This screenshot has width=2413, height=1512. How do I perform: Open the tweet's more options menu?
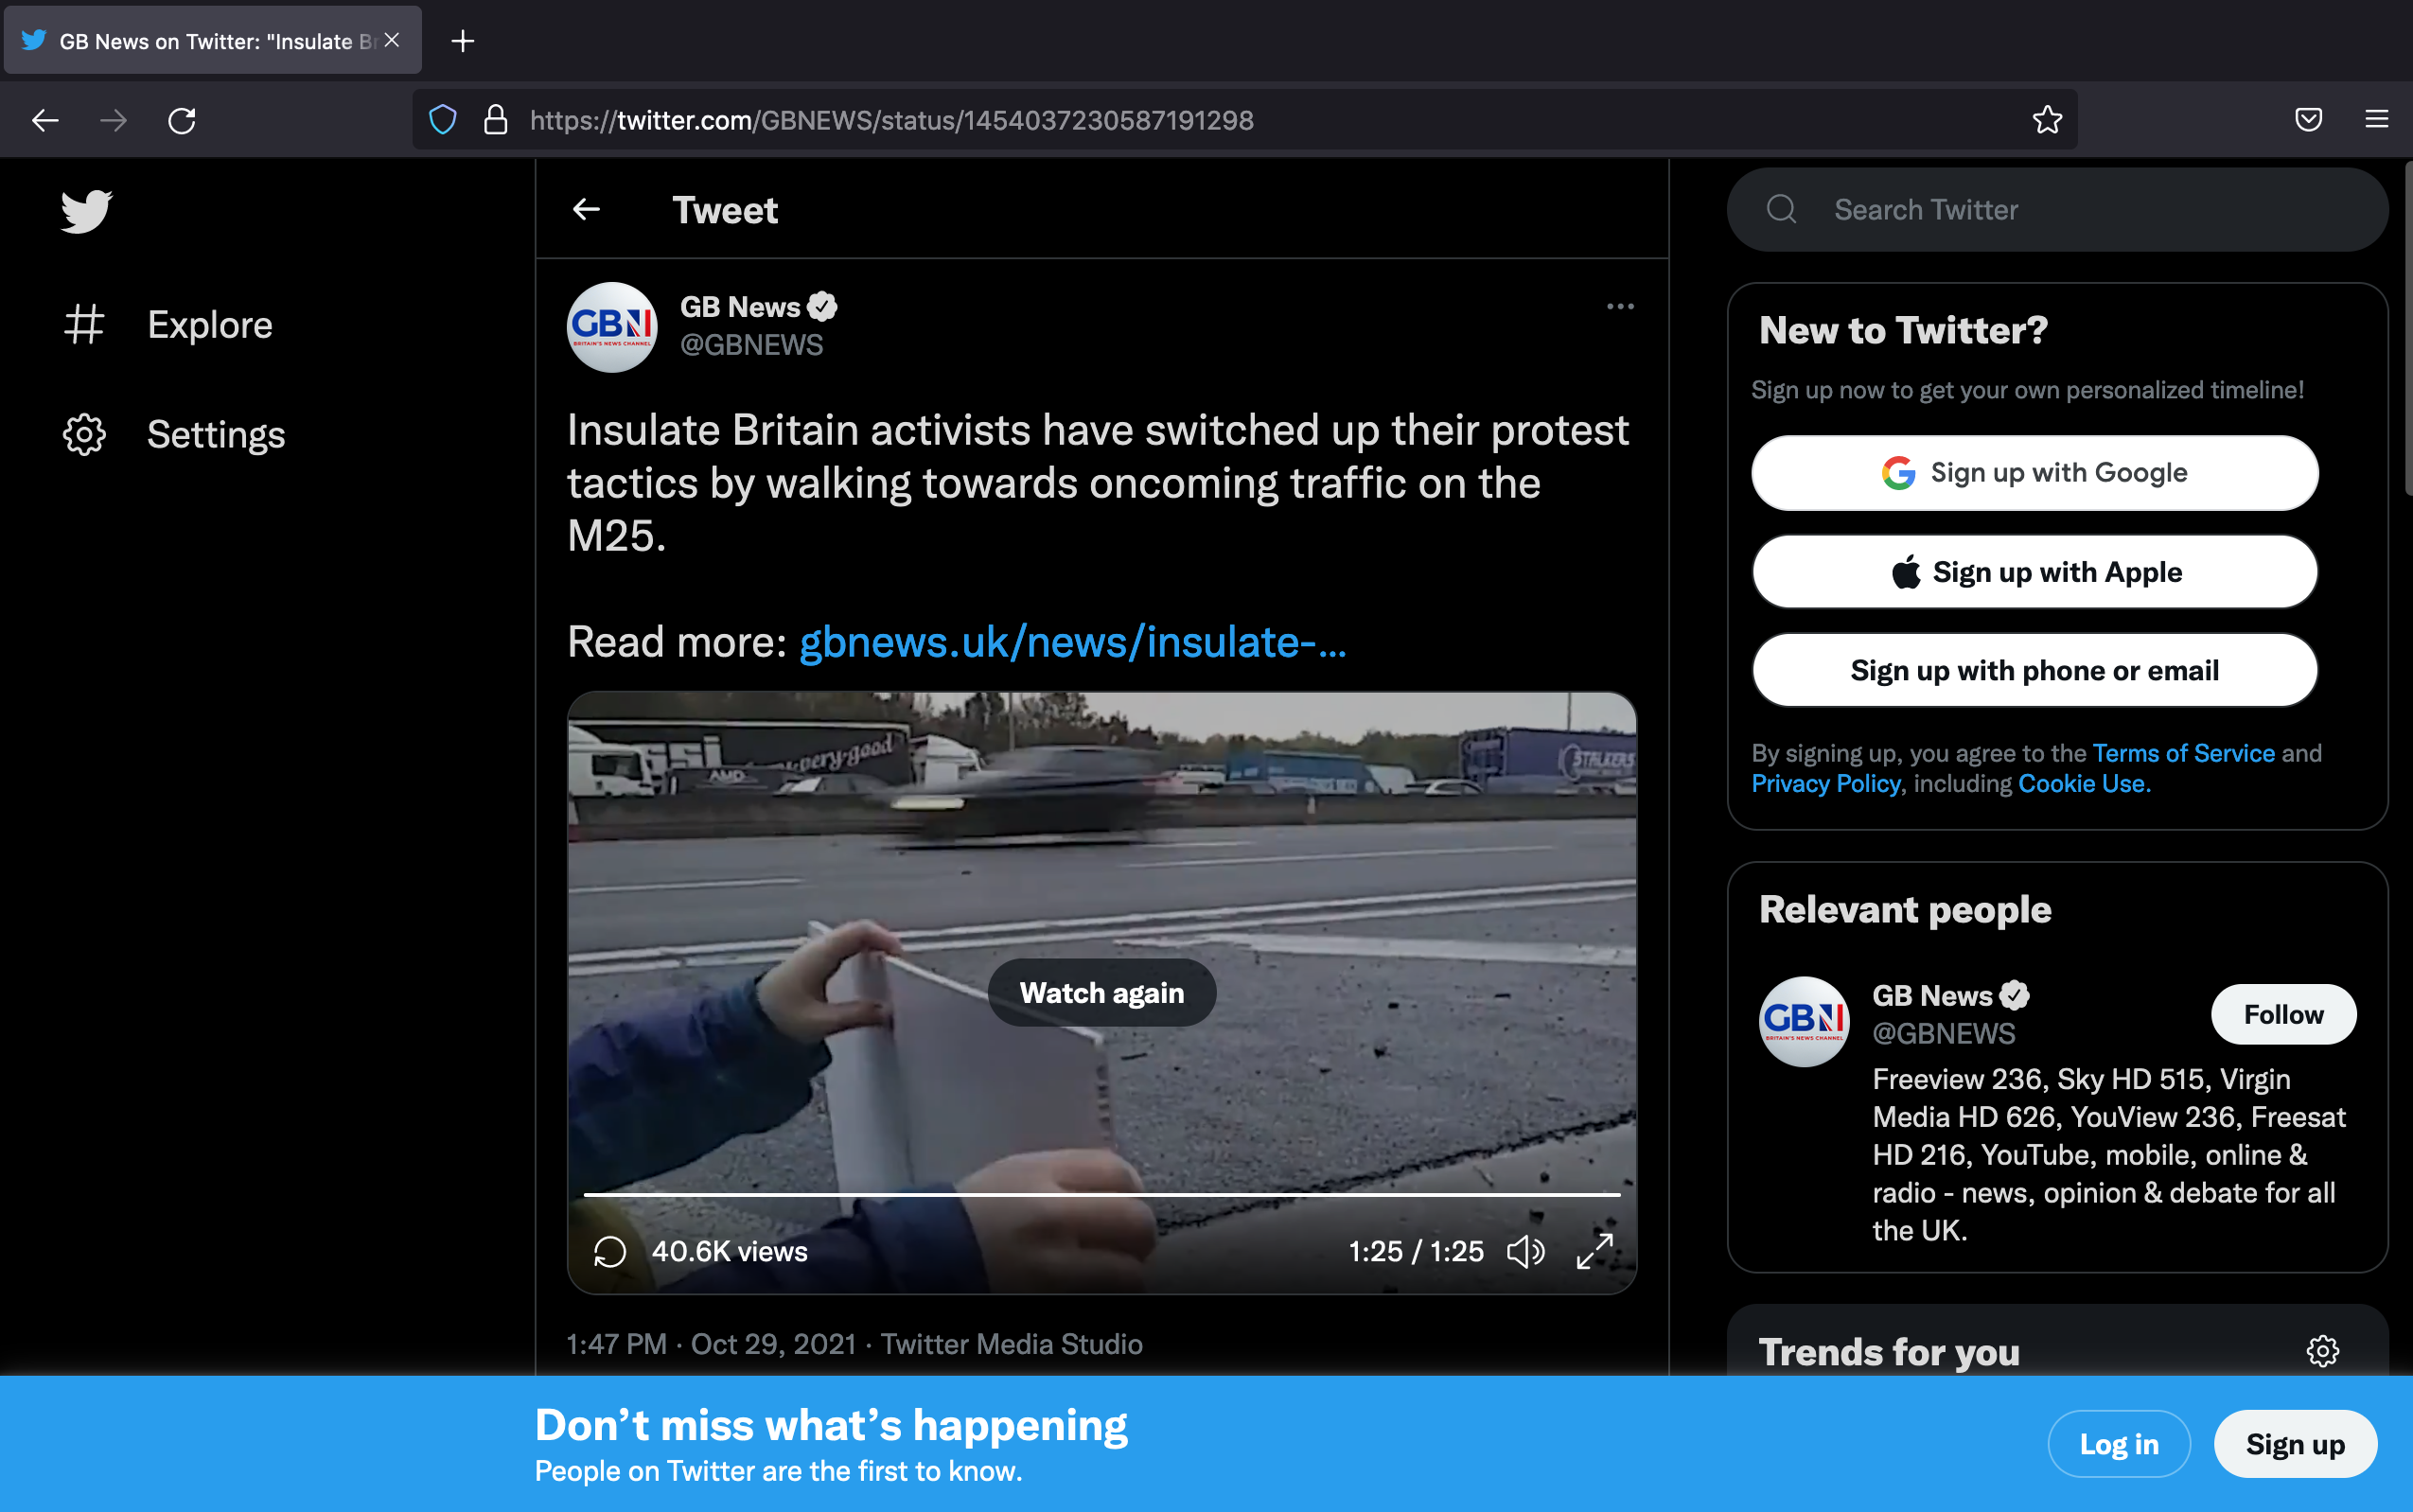tap(1620, 306)
